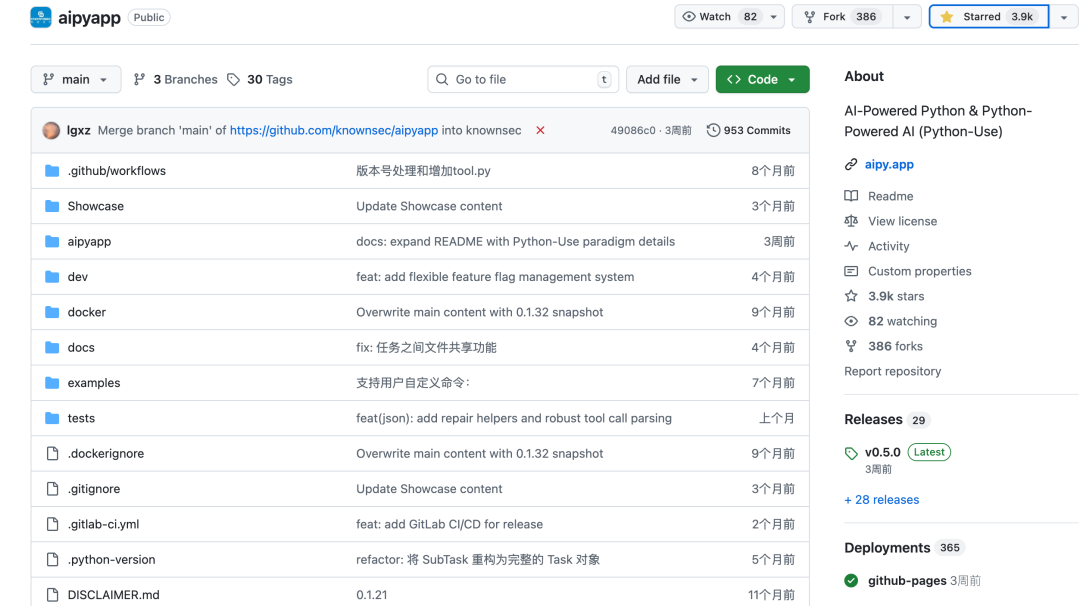Click the tag icon next to v0.5.0

(851, 452)
